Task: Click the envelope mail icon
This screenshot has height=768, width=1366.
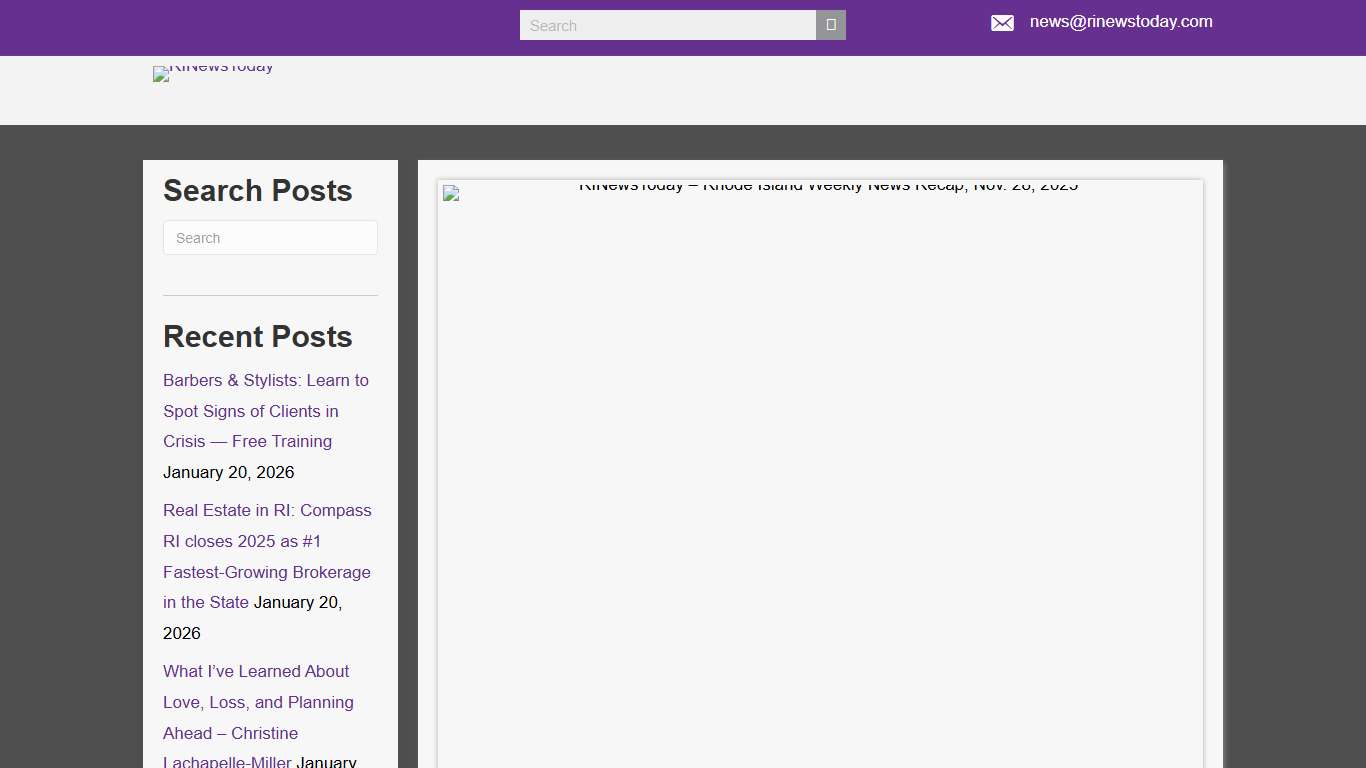Action: tap(1002, 23)
